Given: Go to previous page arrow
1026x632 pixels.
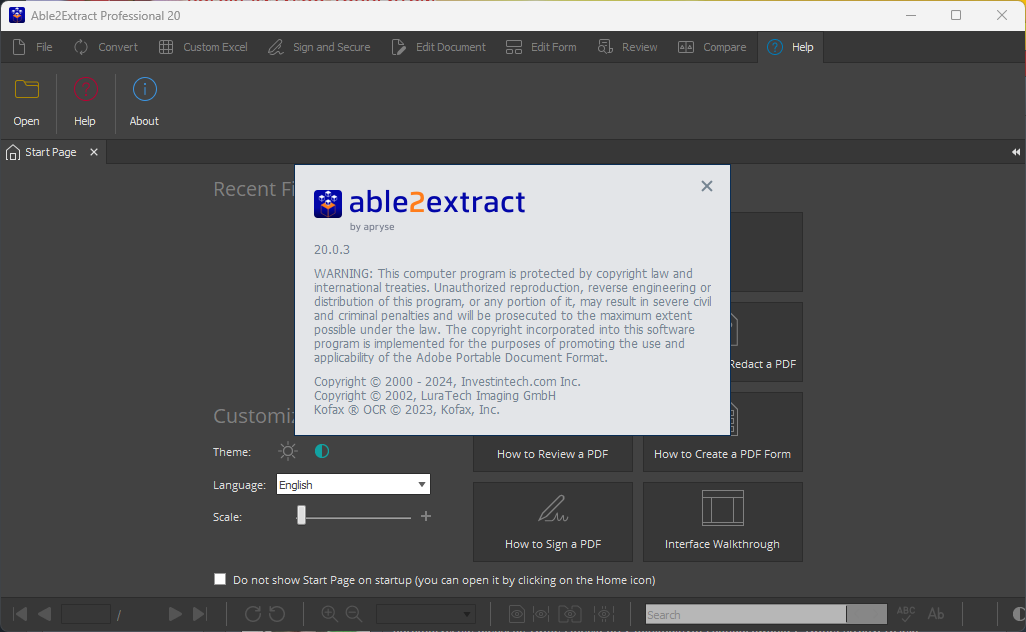Looking at the screenshot, I should [x=44, y=614].
